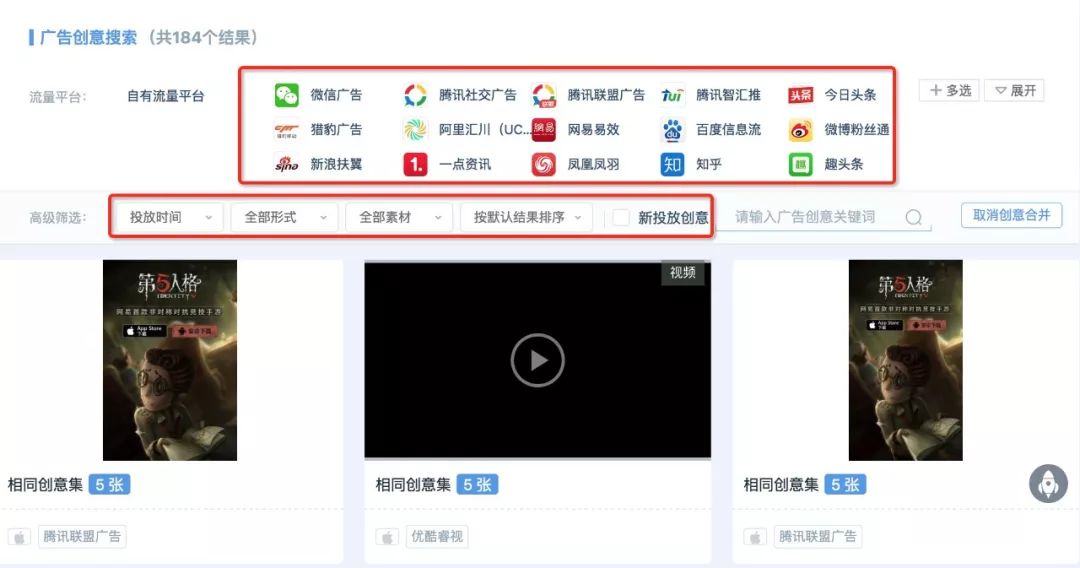Select the Phoenix Fengyu (凤凰凤羽) icon

click(x=543, y=165)
